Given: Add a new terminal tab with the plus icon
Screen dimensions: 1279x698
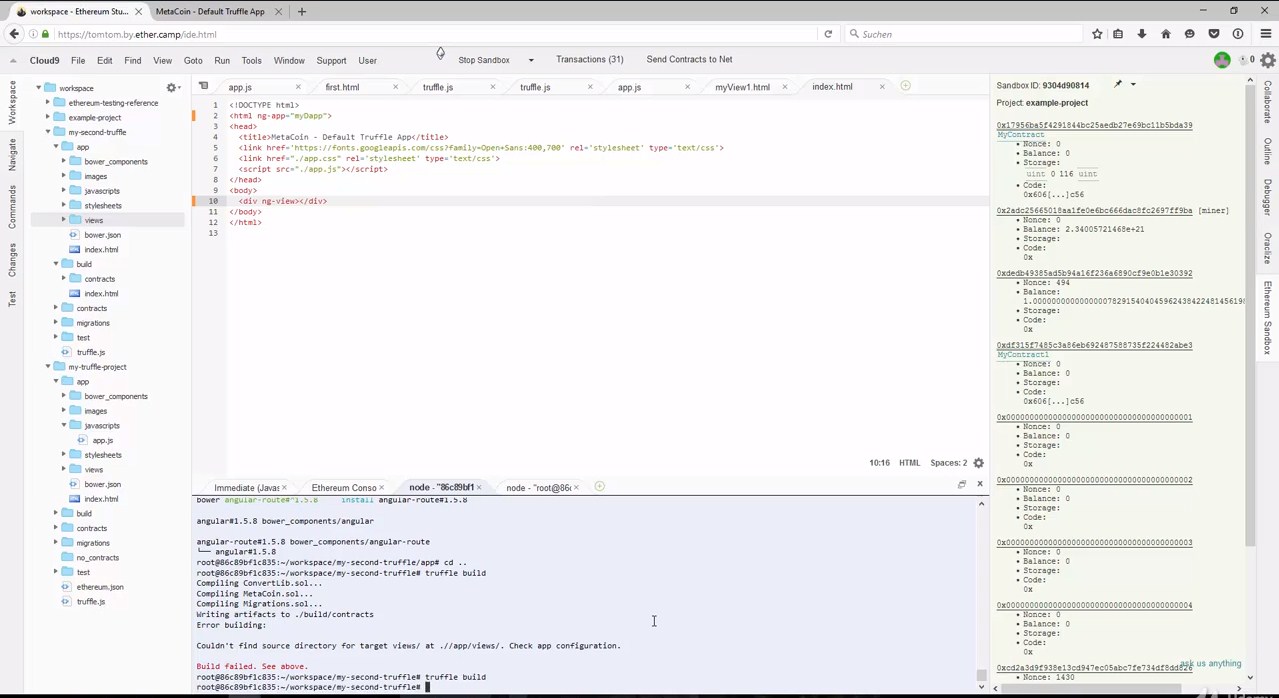Looking at the screenshot, I should click(x=599, y=487).
